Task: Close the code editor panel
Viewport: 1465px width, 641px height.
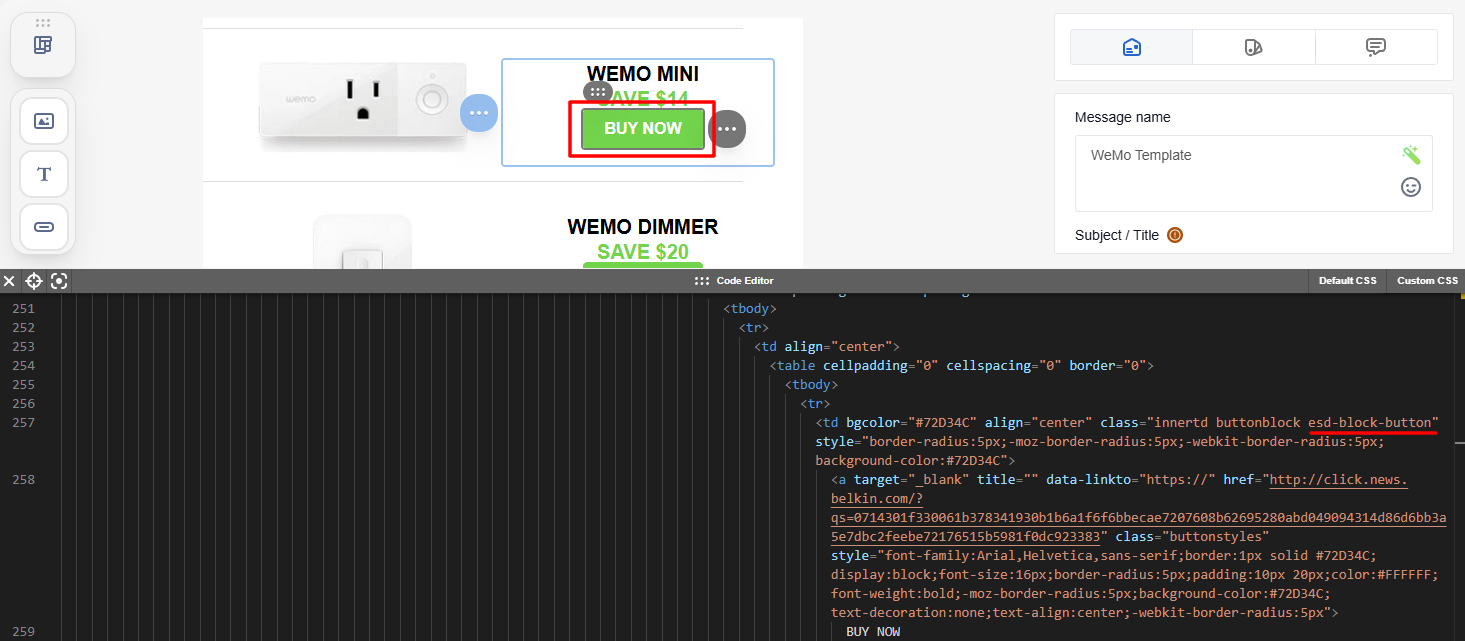Action: (9, 281)
